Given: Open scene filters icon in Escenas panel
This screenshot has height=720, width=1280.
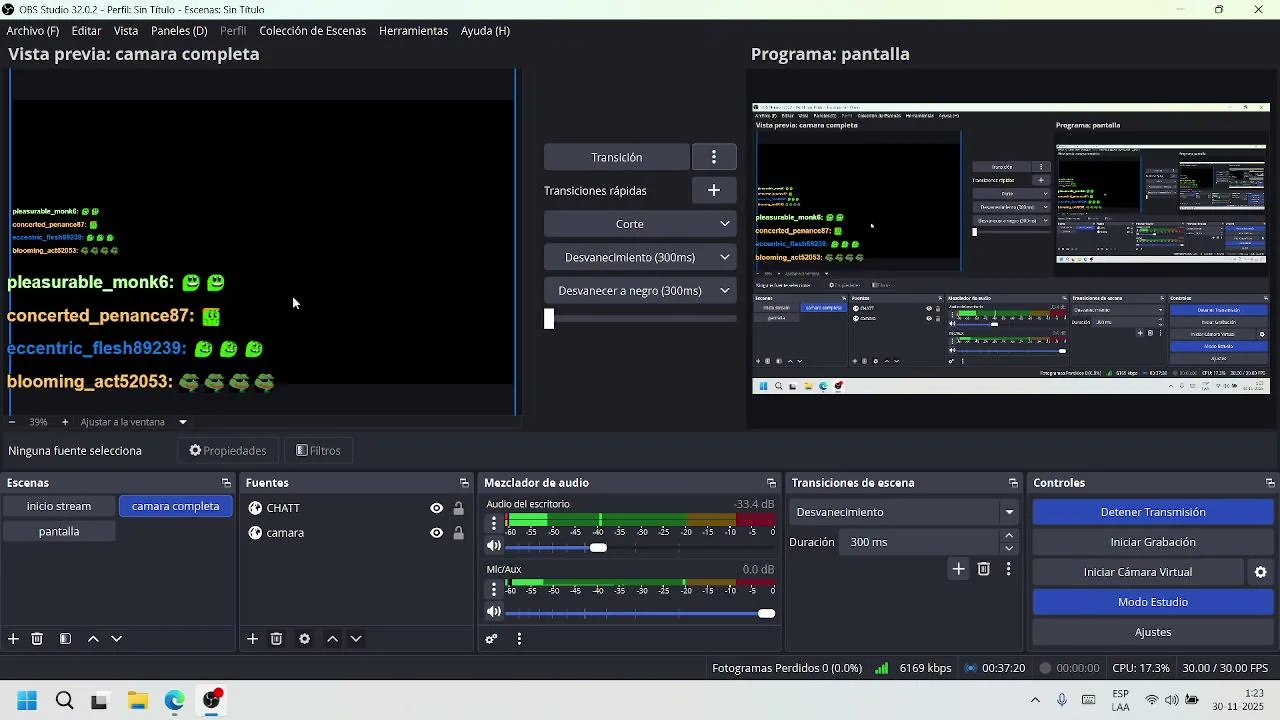Looking at the screenshot, I should [65, 639].
